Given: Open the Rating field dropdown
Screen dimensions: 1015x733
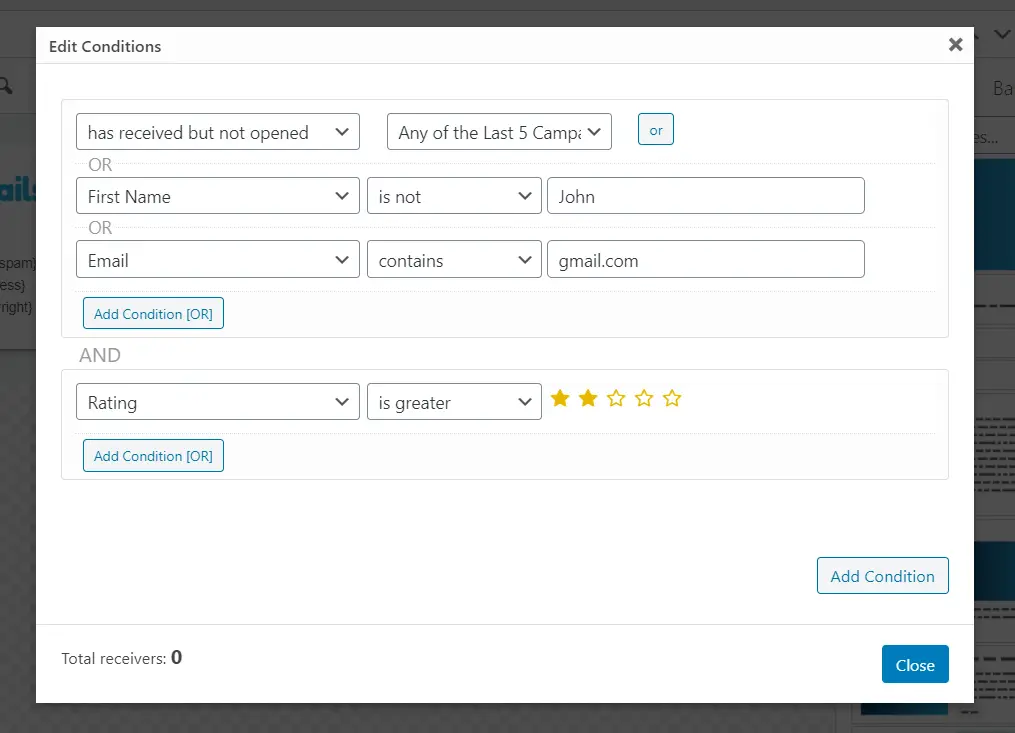Looking at the screenshot, I should (x=218, y=401).
